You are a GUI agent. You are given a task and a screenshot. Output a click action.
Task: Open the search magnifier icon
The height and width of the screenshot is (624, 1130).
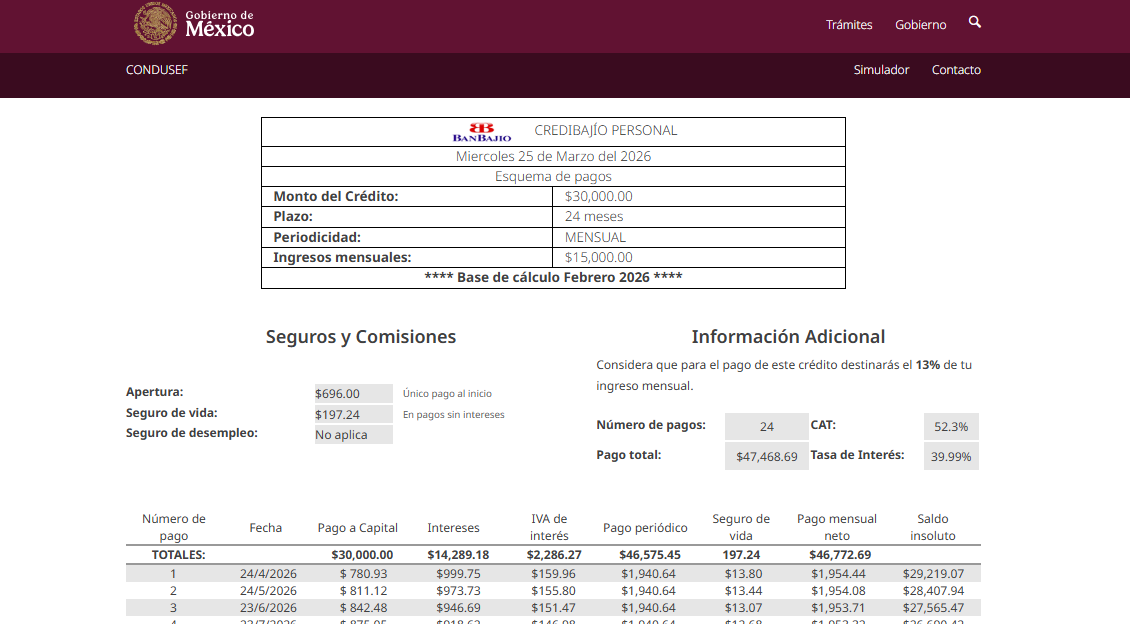pos(974,22)
